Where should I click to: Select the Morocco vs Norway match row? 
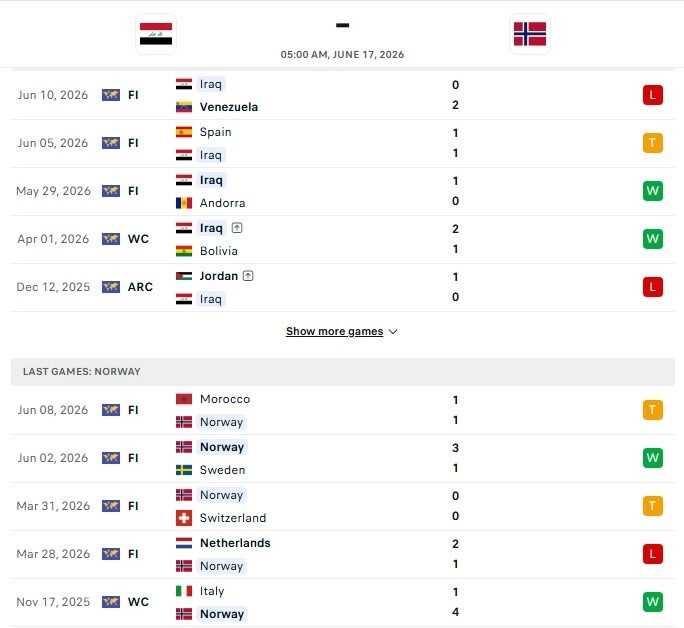342,410
